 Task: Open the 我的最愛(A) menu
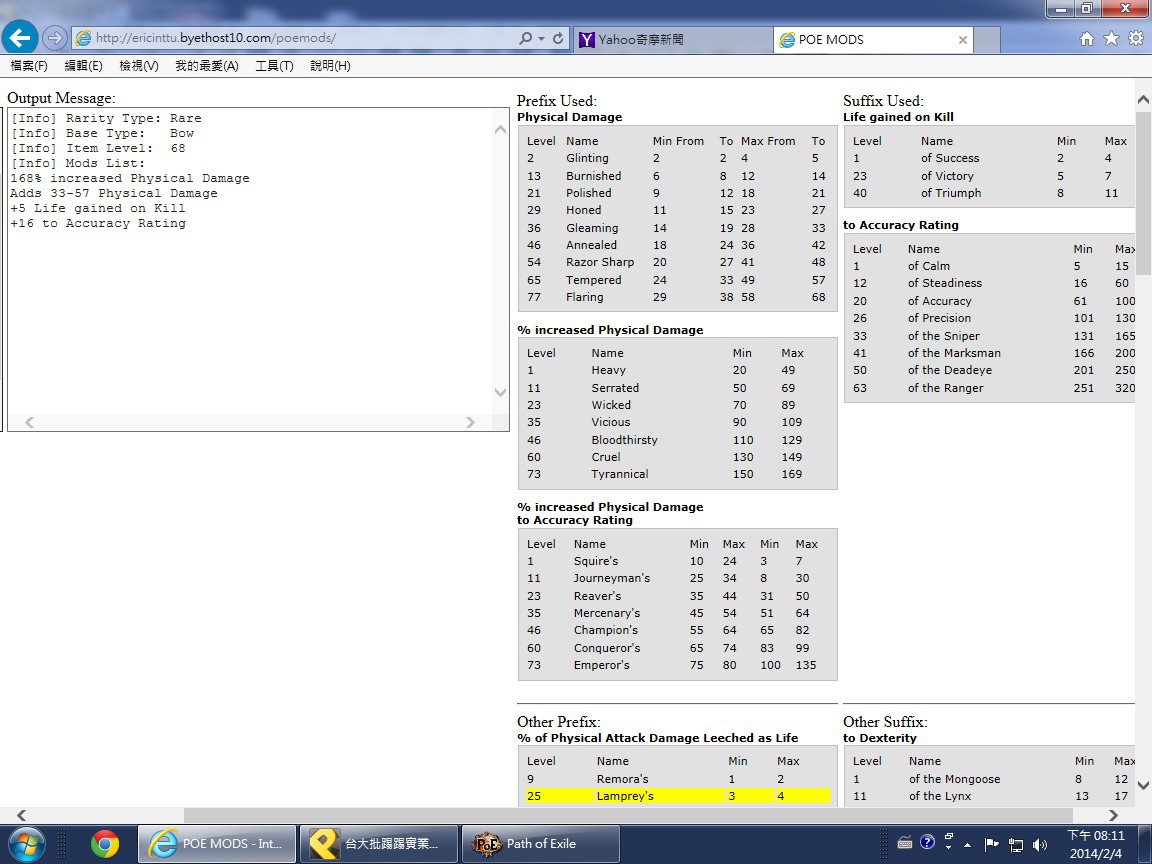click(x=206, y=66)
